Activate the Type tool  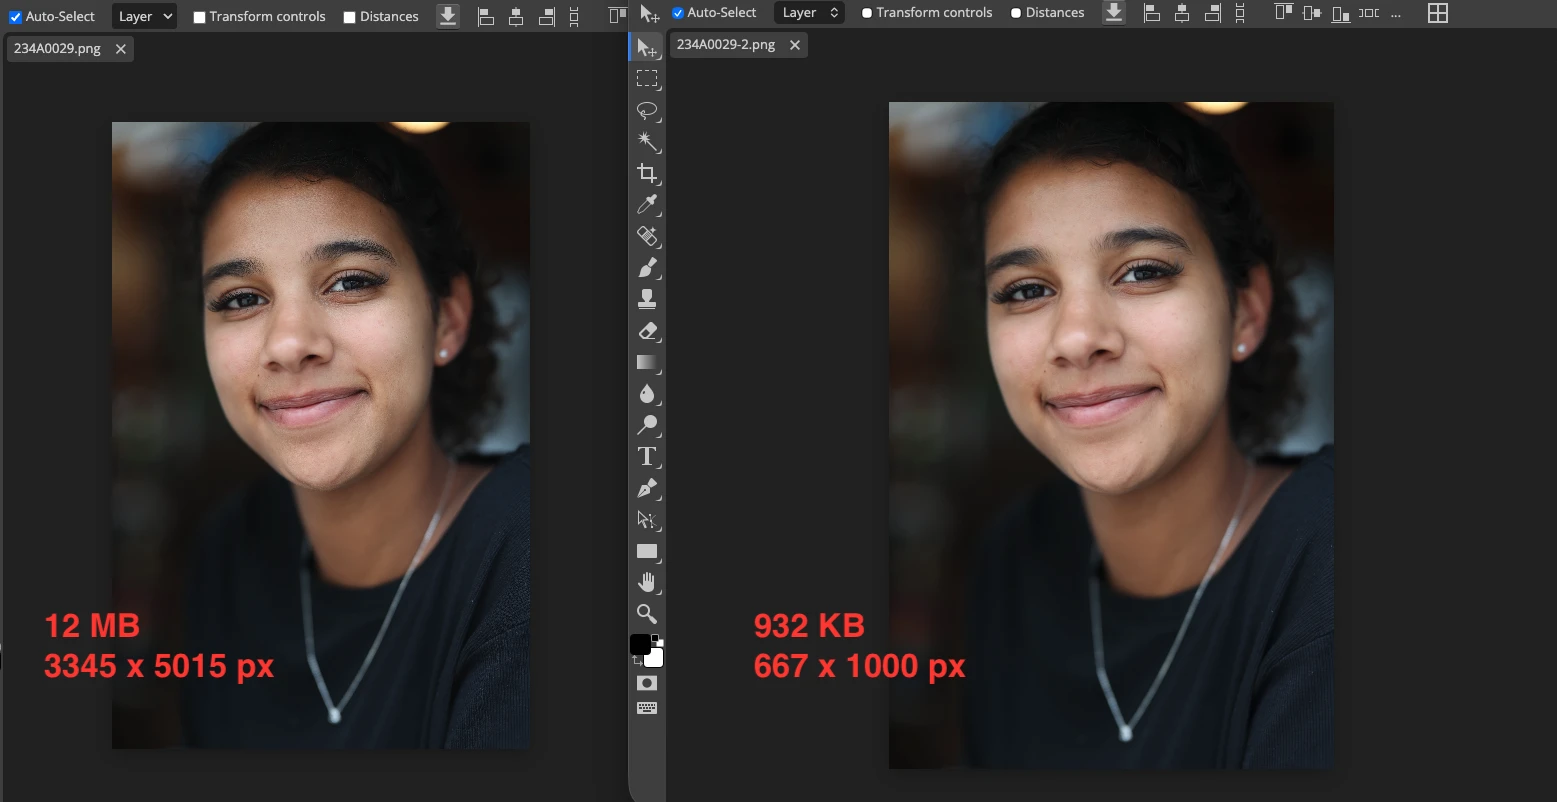(647, 456)
